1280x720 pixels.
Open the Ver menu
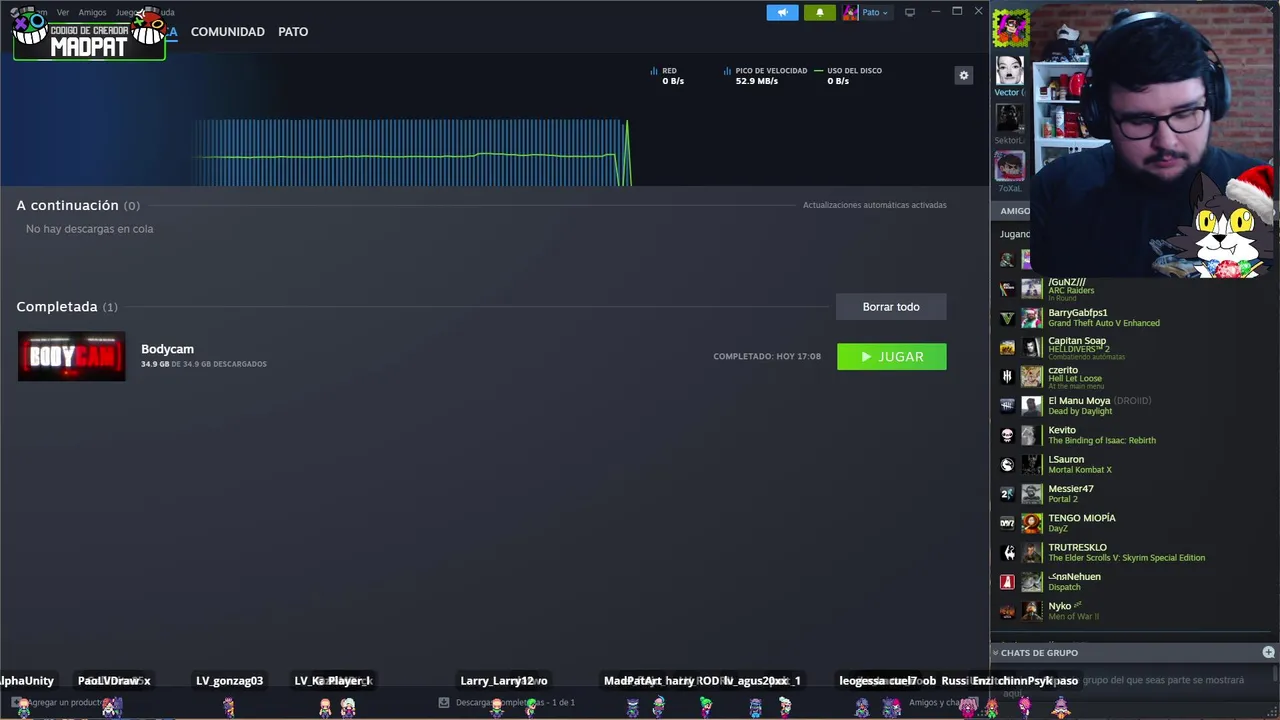(63, 12)
